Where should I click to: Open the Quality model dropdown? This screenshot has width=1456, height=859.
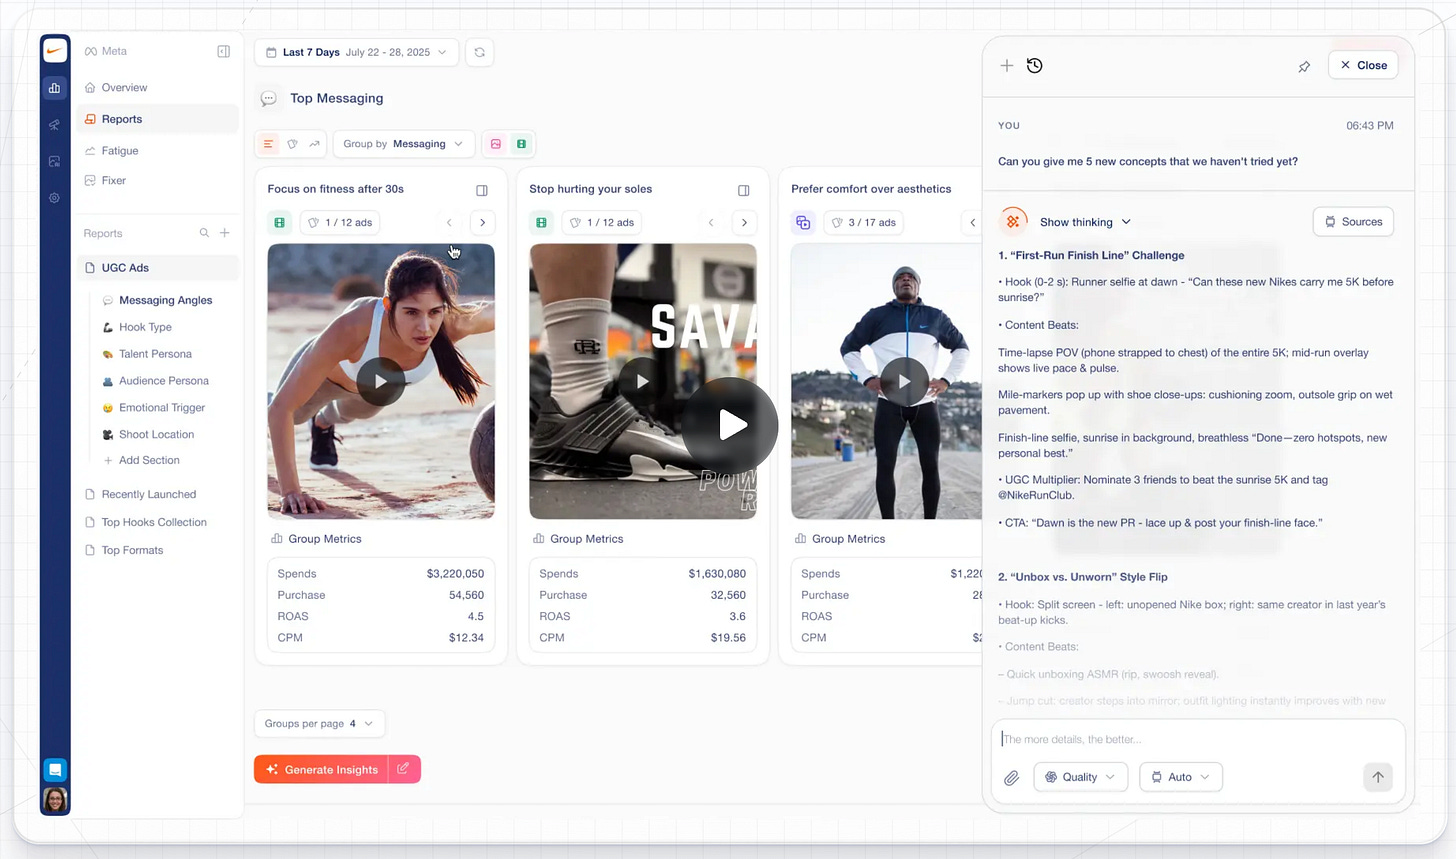[1080, 777]
